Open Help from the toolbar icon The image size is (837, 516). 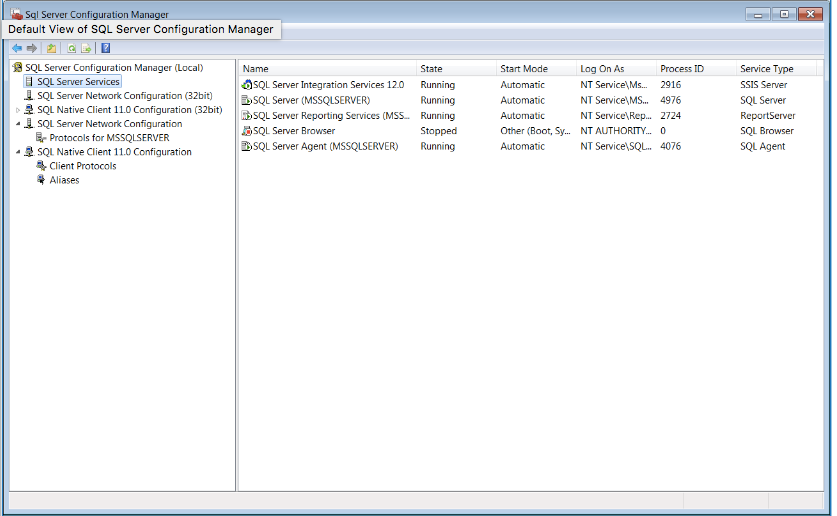click(106, 48)
